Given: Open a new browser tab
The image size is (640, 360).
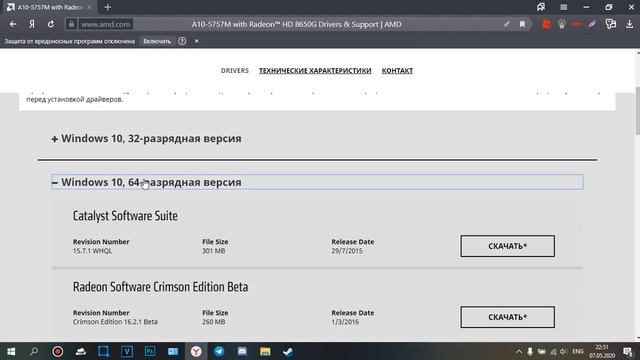Looking at the screenshot, I should click(107, 7).
